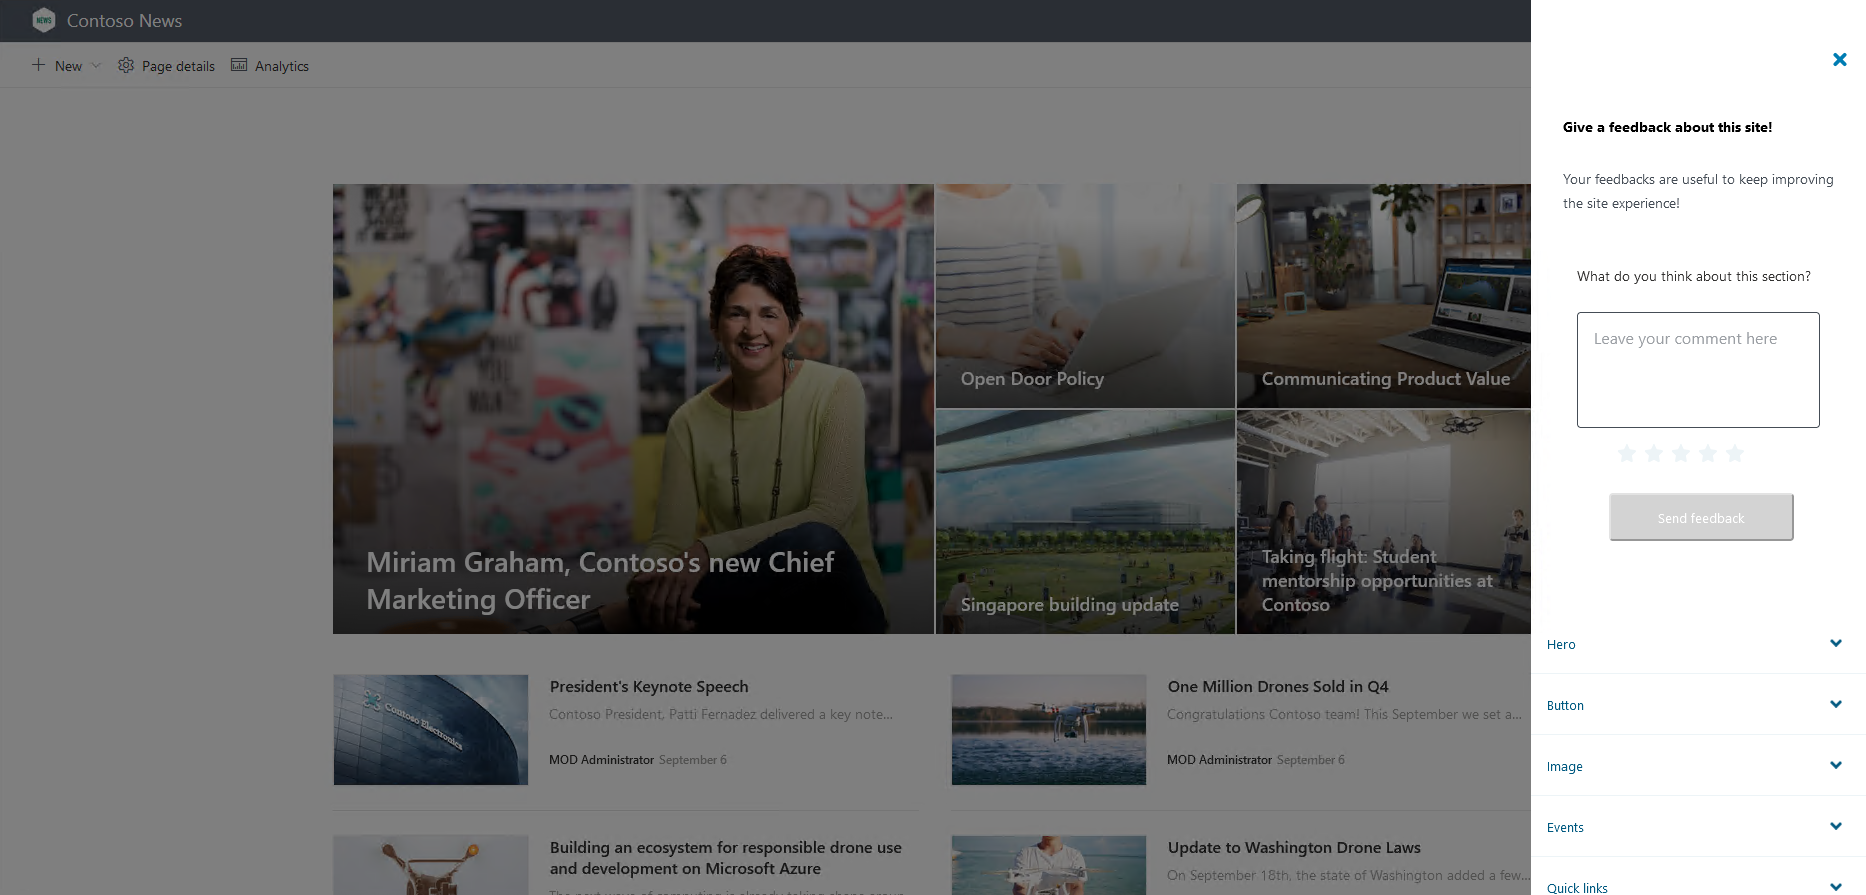This screenshot has width=1866, height=895.
Task: Click the drone over water thumbnail
Action: coord(1049,730)
